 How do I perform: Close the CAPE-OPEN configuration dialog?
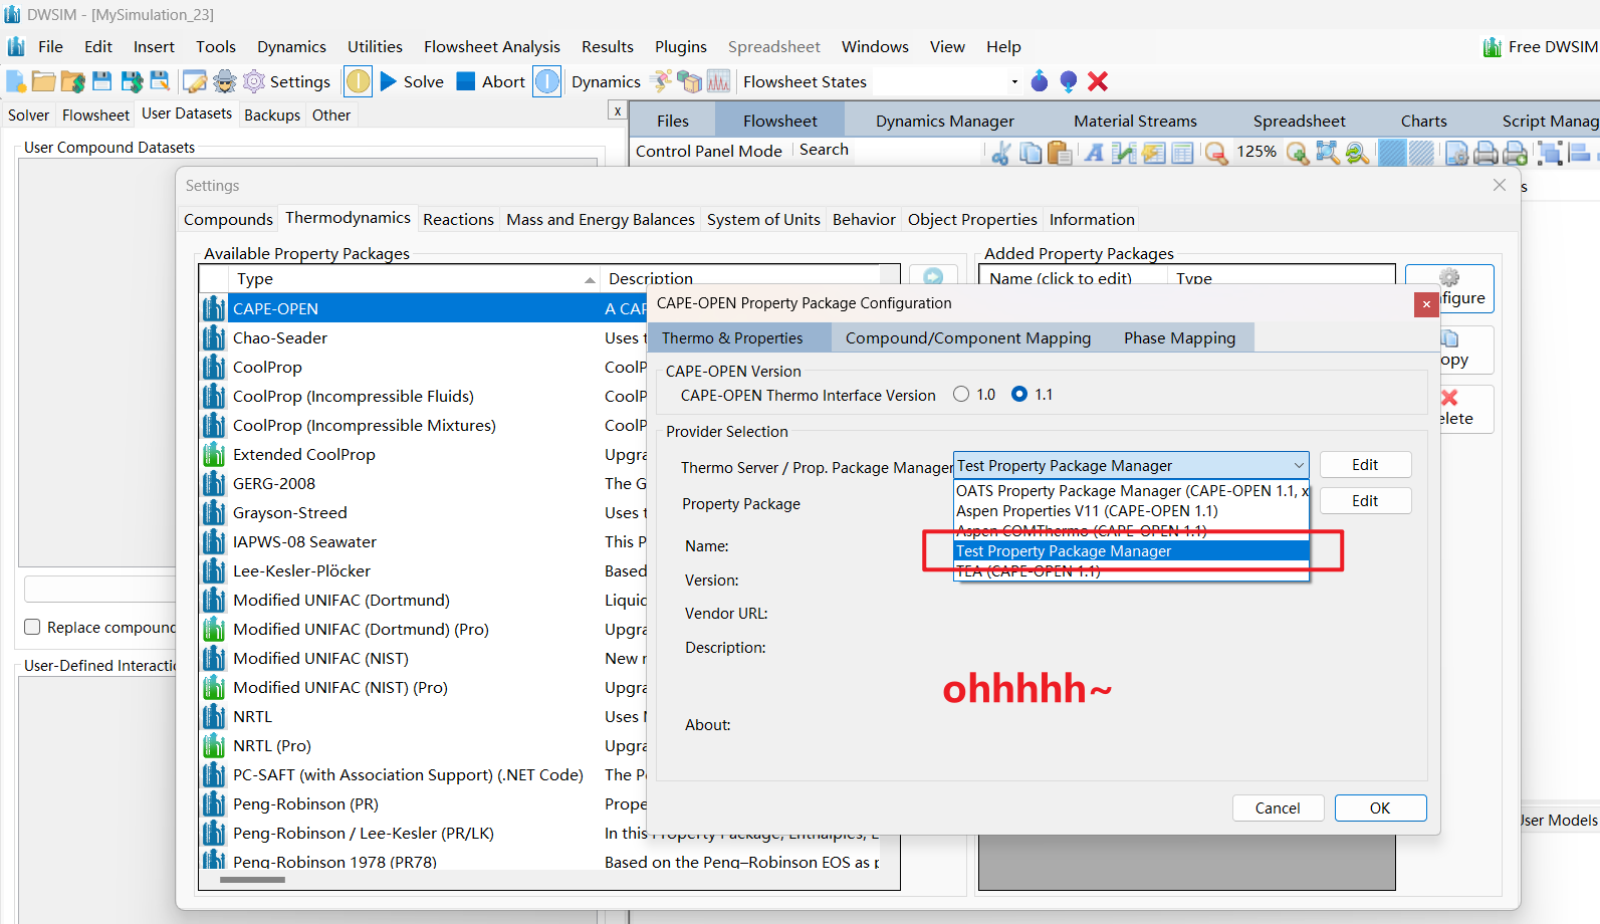coord(1426,304)
